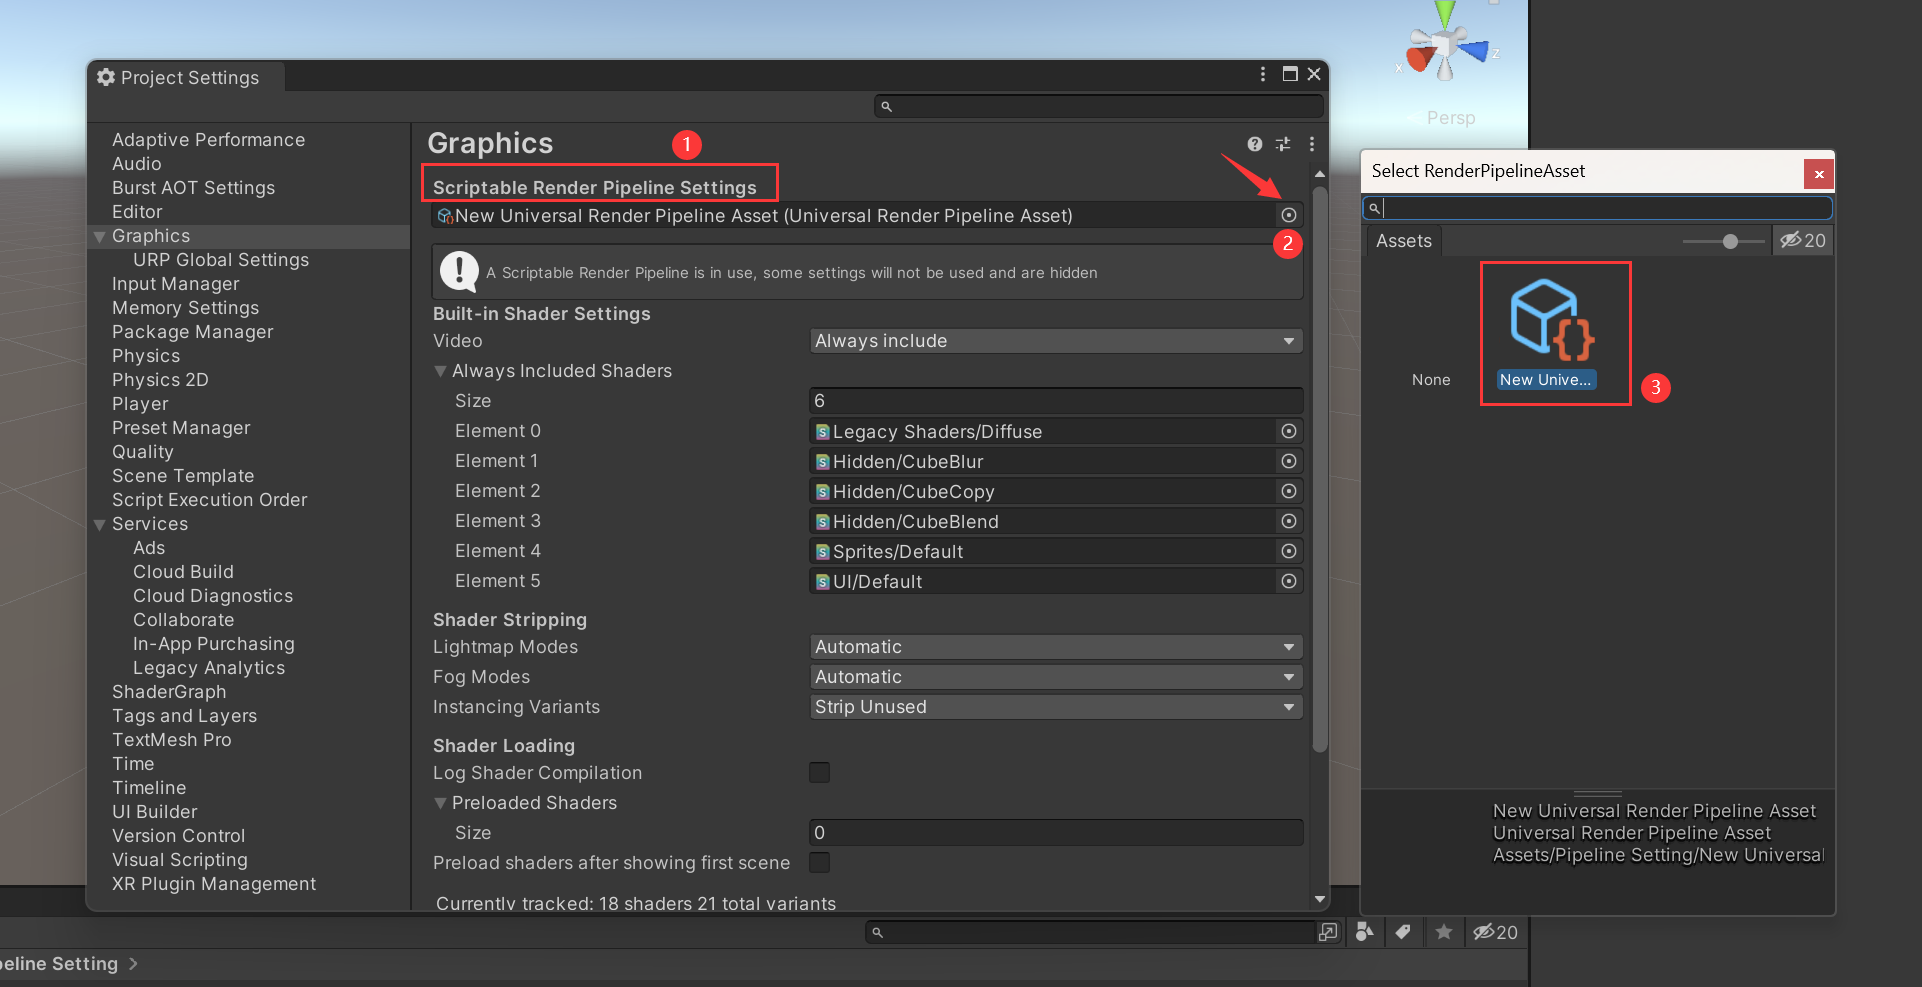Click the Project panel search field
Viewport: 1922px width, 987px height.
pyautogui.click(x=1090, y=932)
